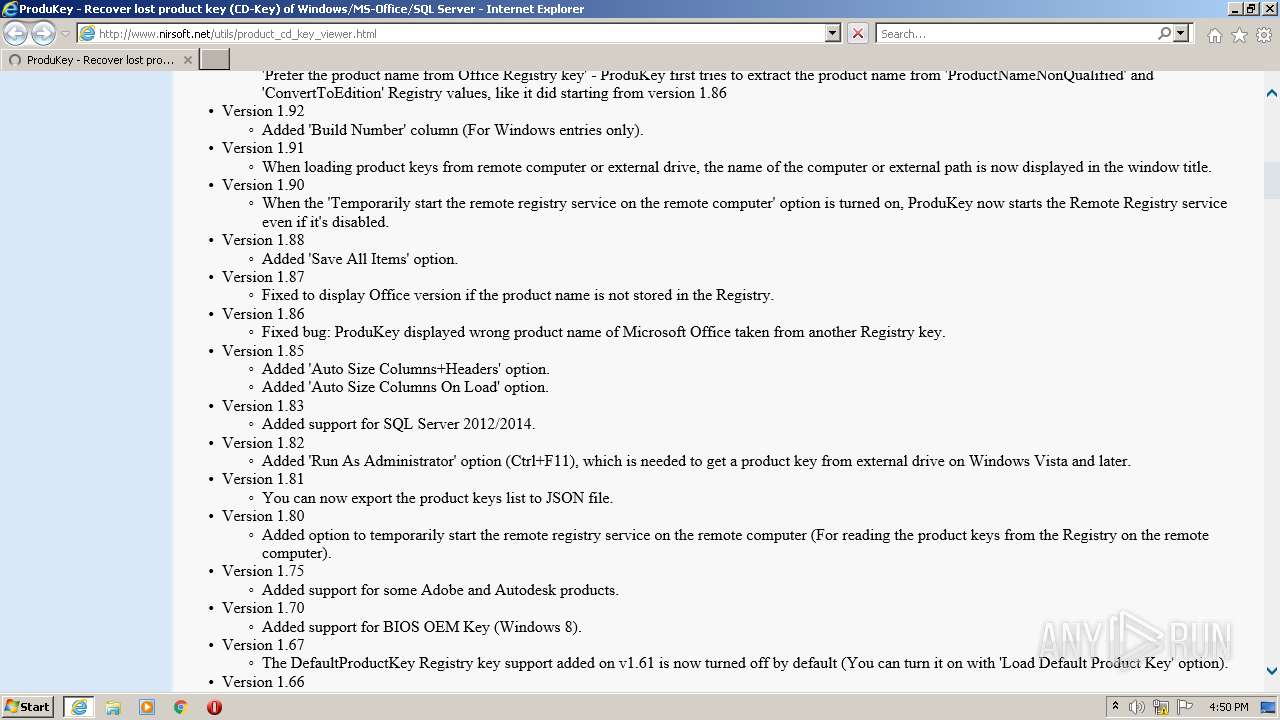Click 'Added 'Save All Items' option.' text

coord(360,259)
